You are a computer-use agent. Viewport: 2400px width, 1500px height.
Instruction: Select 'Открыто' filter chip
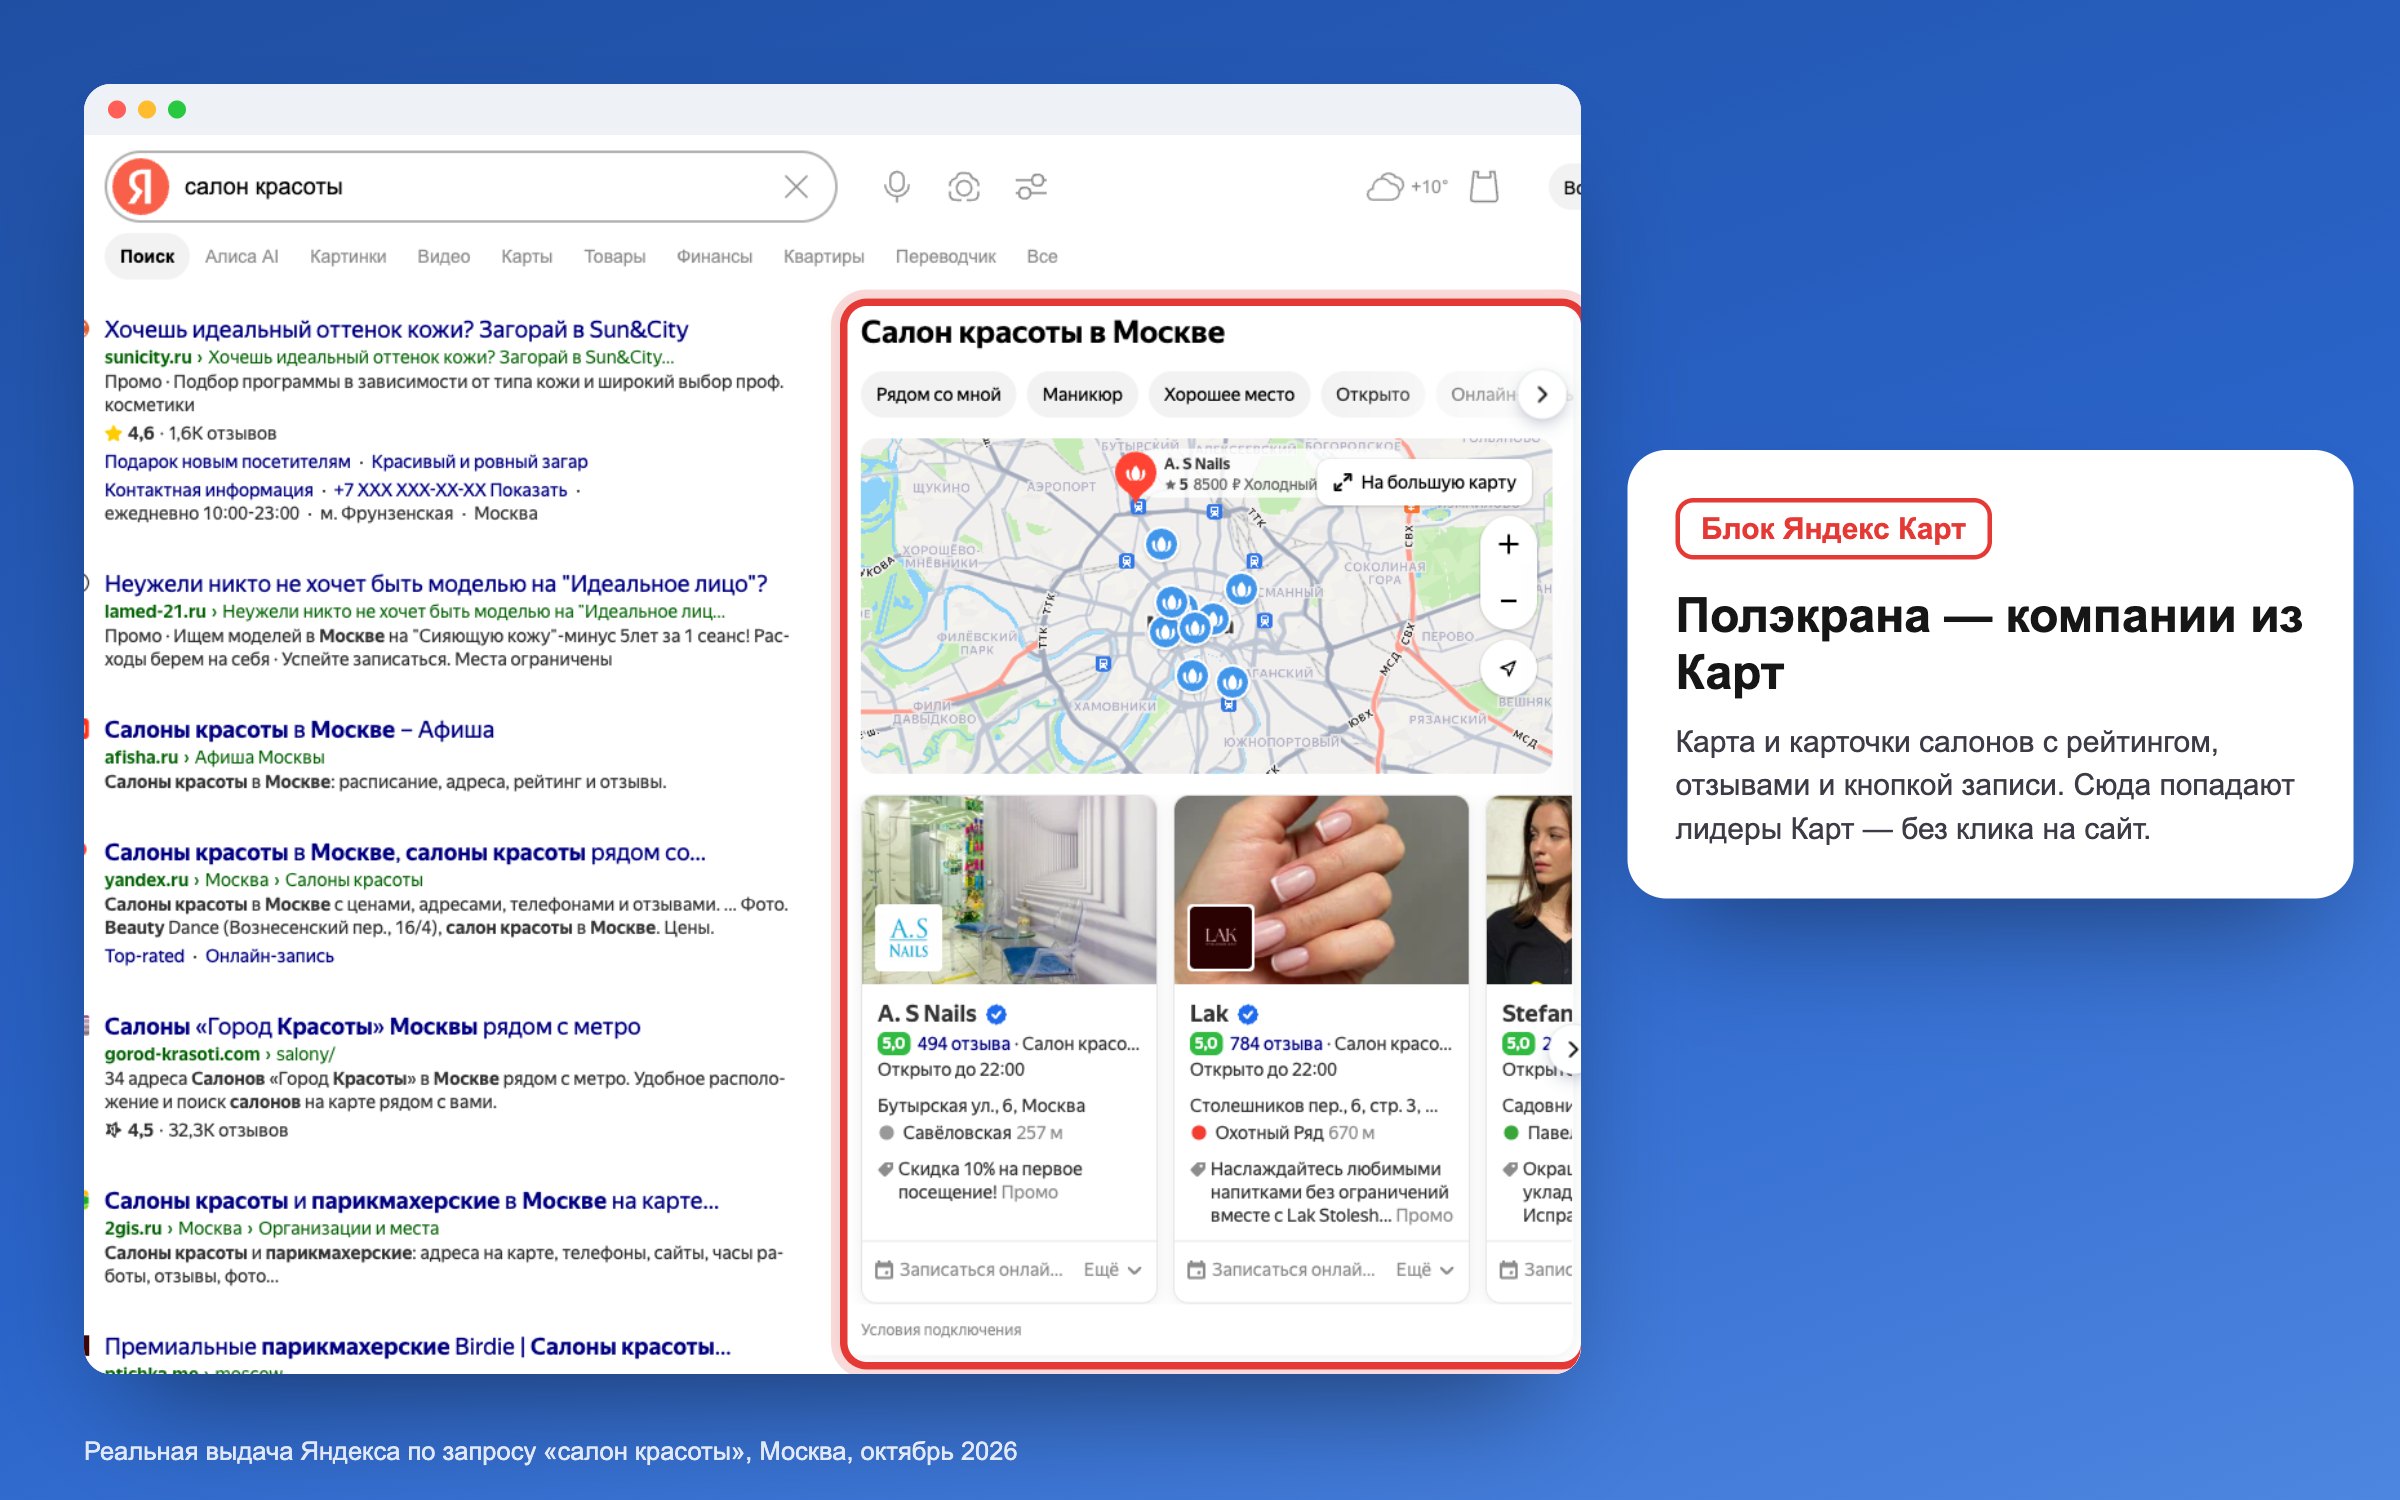(1372, 395)
